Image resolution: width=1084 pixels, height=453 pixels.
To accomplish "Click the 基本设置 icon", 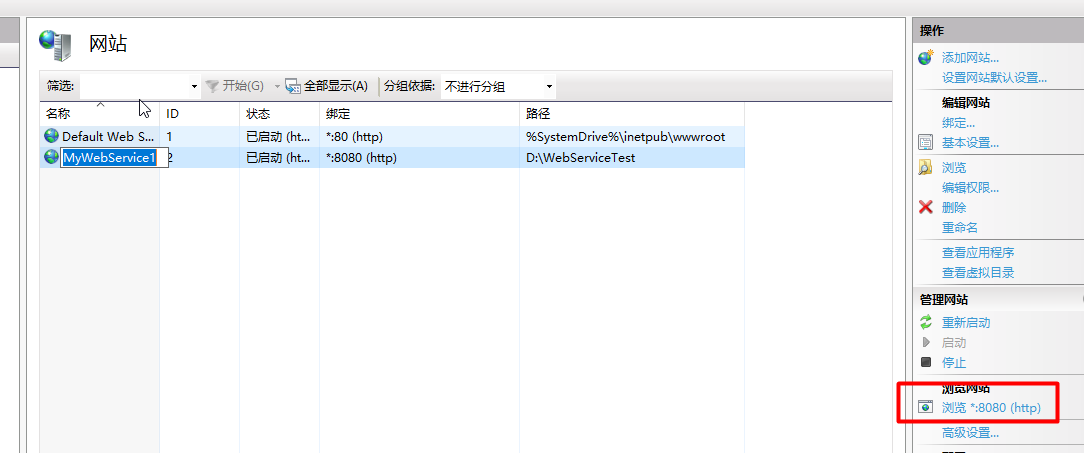I will [x=925, y=143].
